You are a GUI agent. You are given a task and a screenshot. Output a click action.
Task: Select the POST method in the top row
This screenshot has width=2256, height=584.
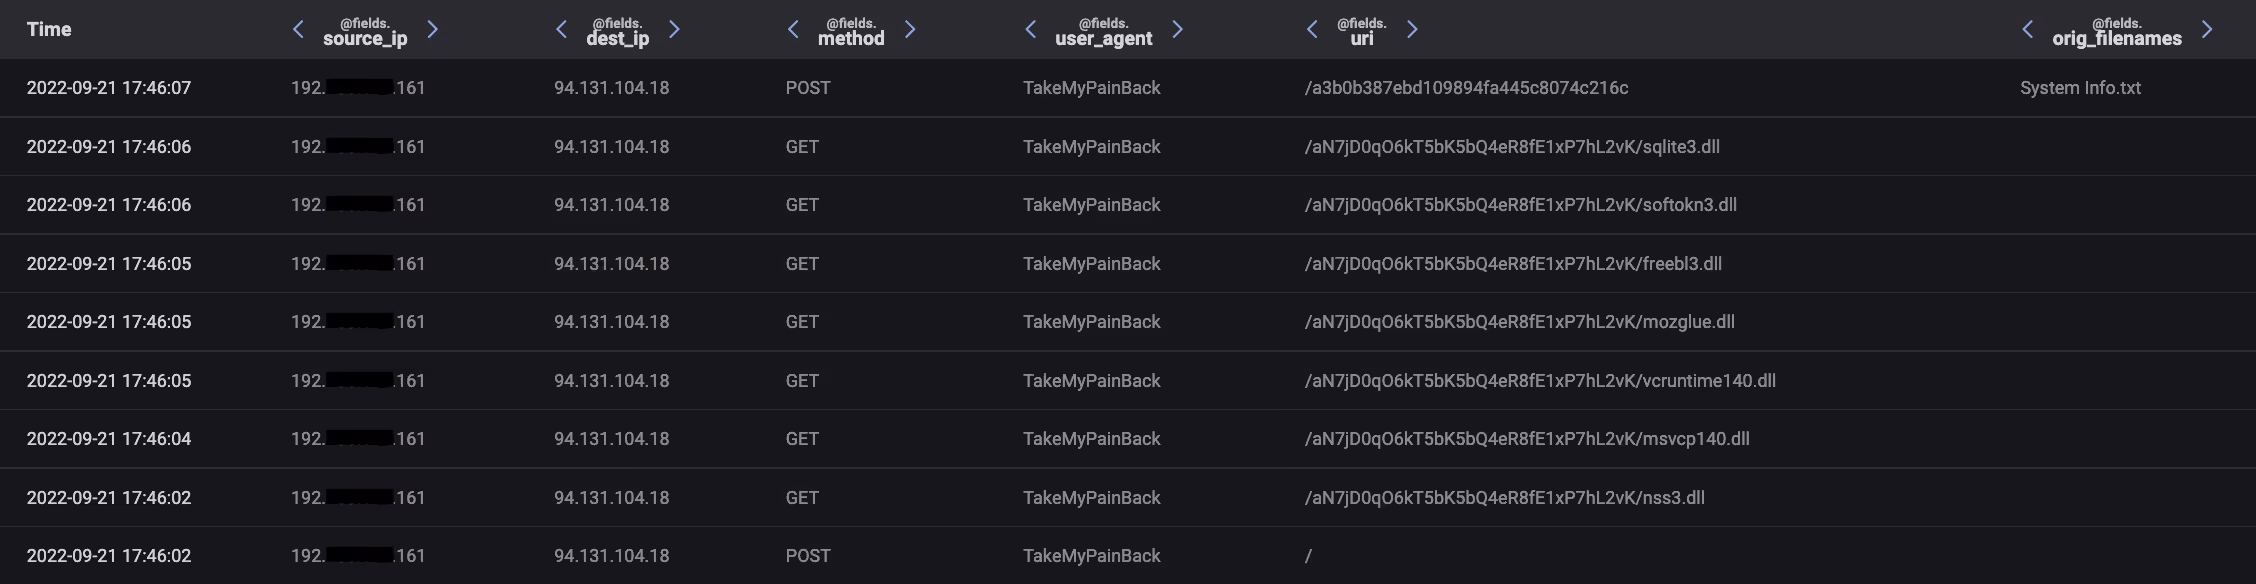806,87
